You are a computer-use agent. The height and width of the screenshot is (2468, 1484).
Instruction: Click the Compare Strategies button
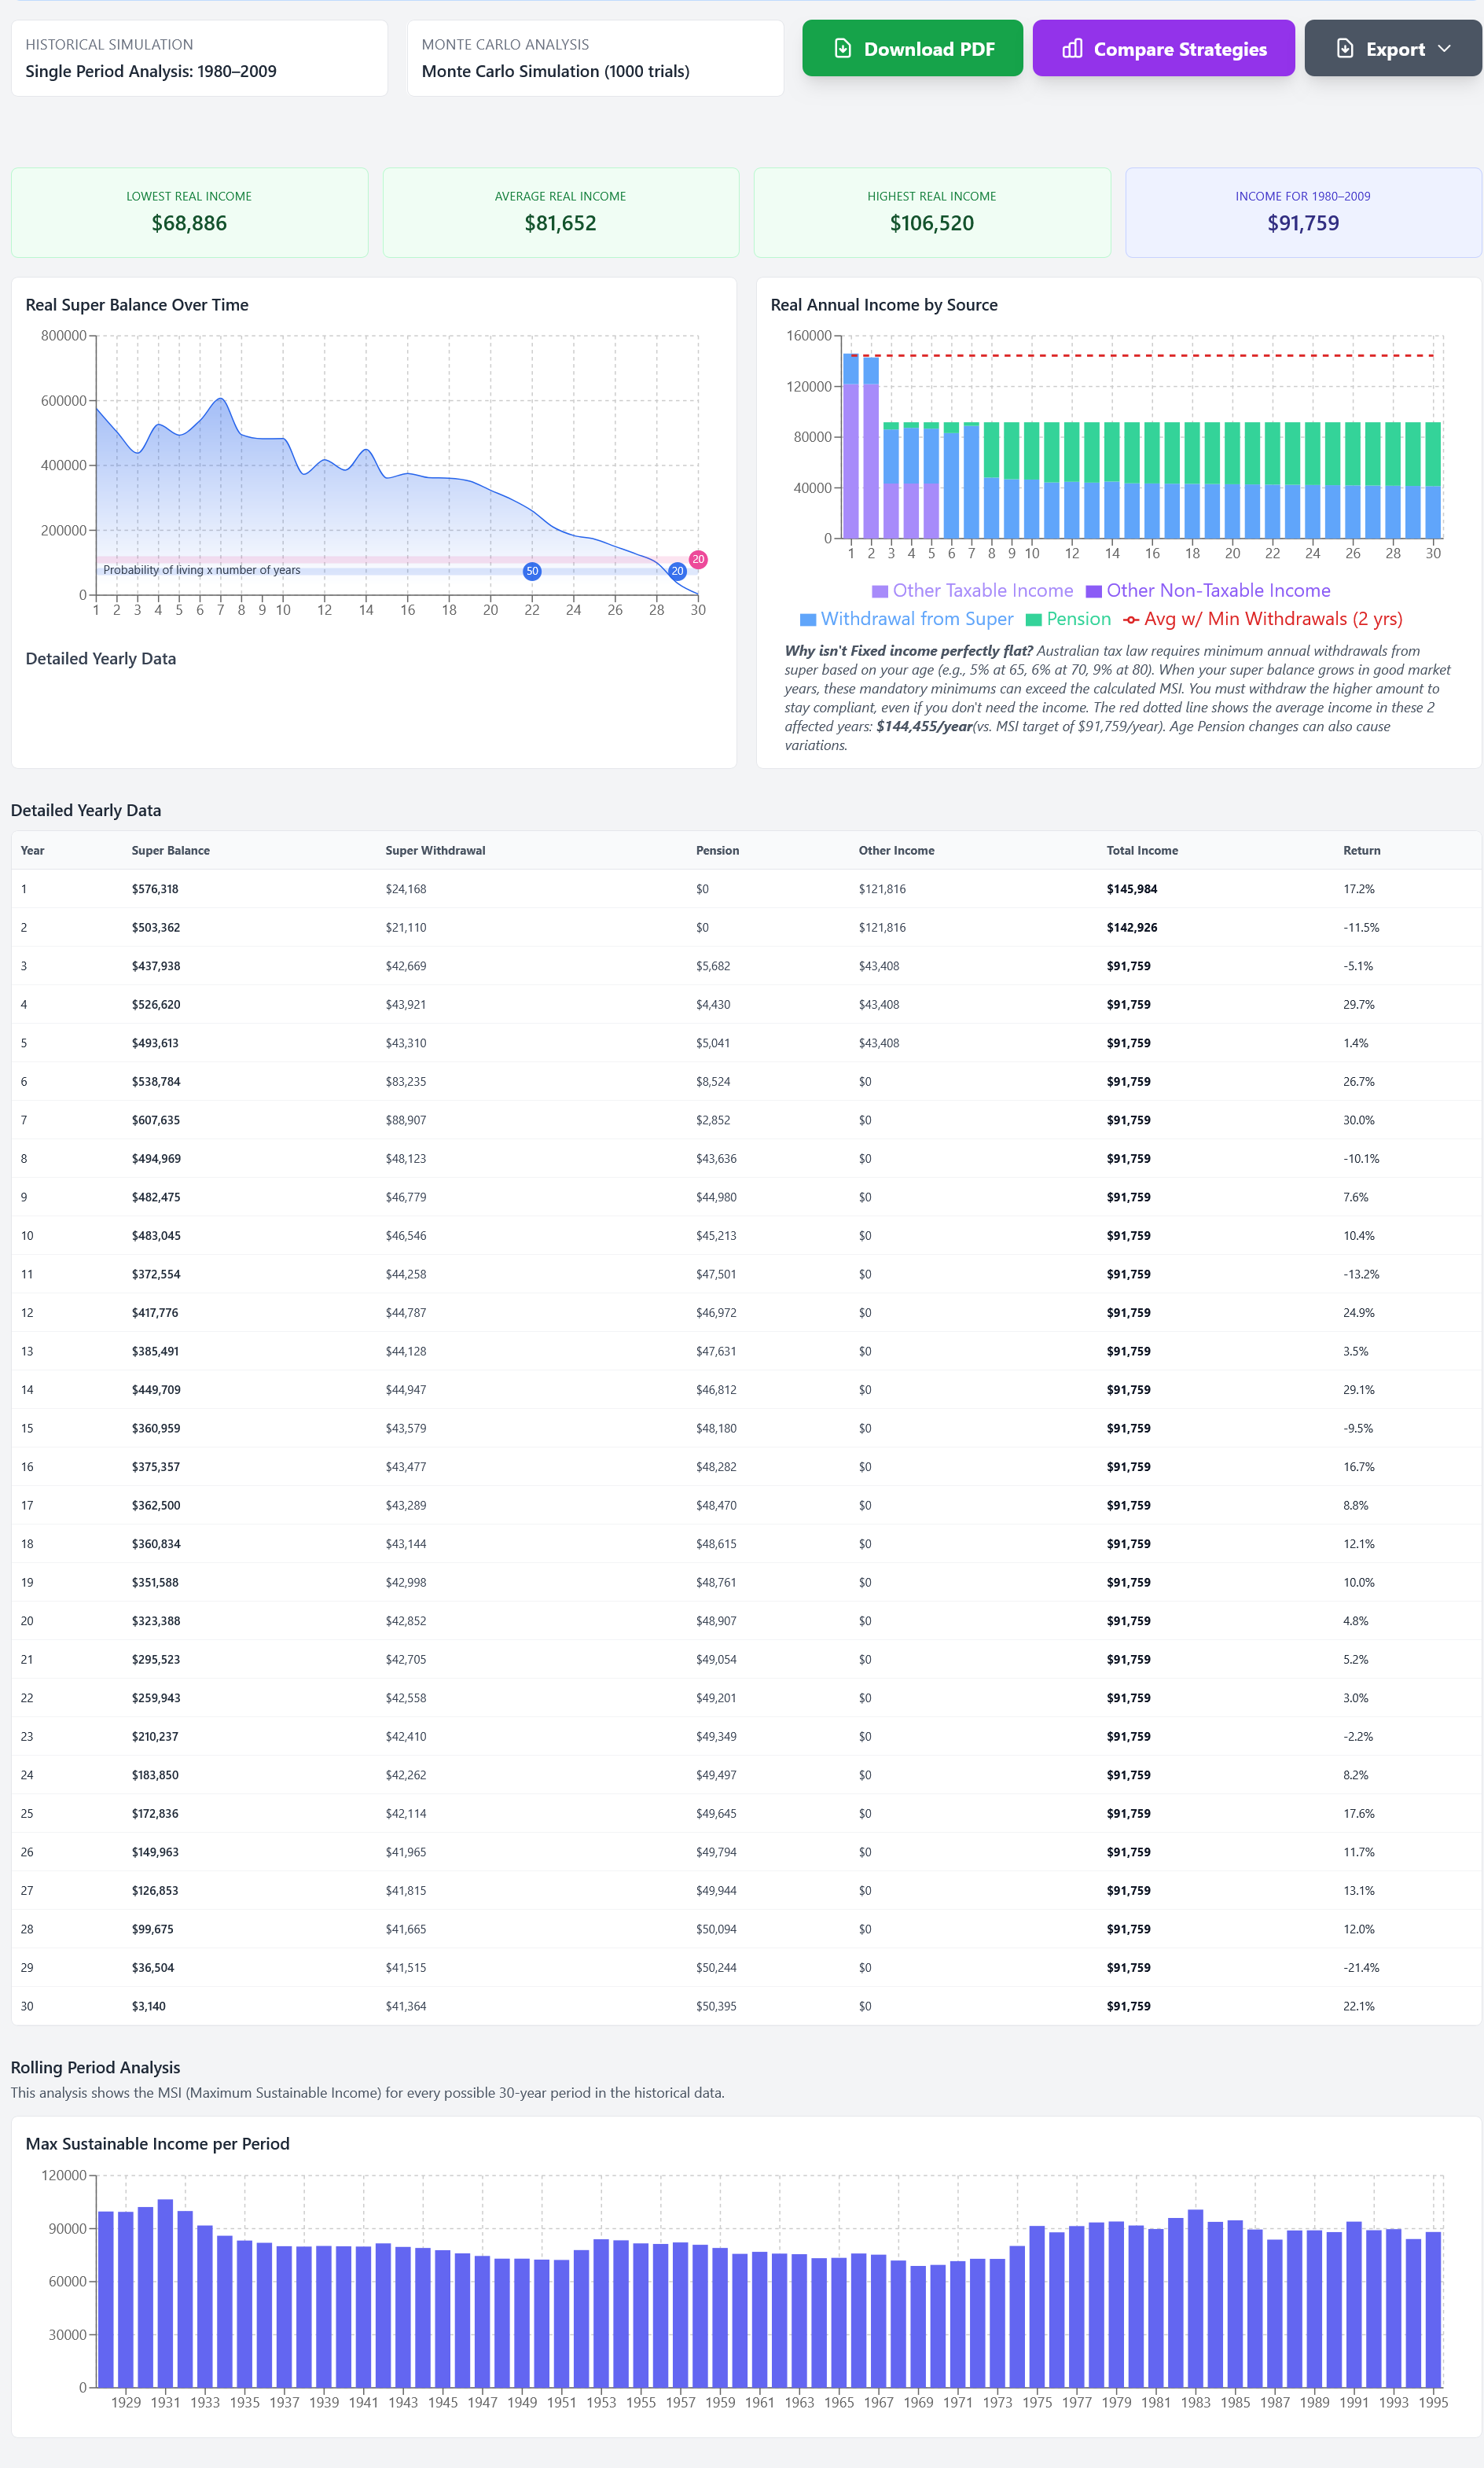(x=1163, y=48)
